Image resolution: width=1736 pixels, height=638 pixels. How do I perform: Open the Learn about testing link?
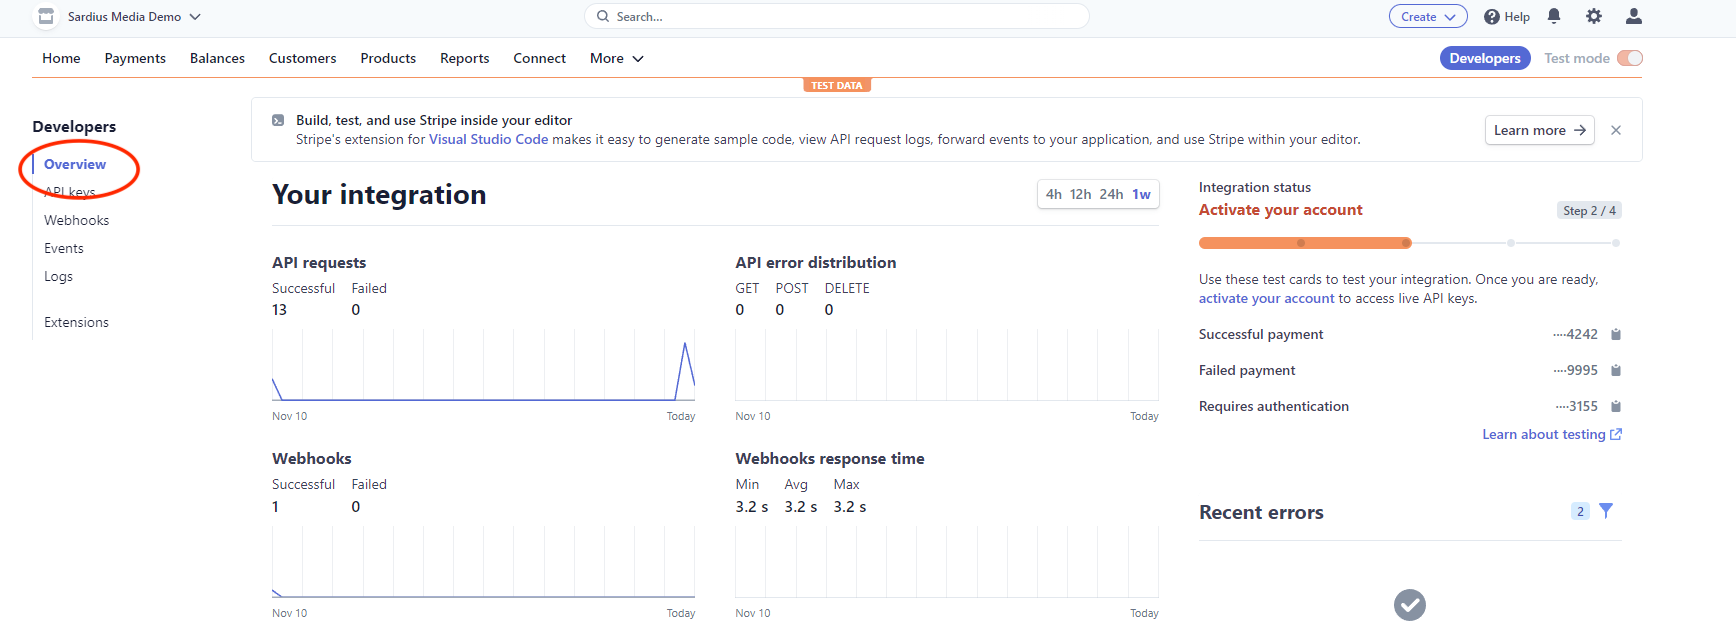point(1552,434)
